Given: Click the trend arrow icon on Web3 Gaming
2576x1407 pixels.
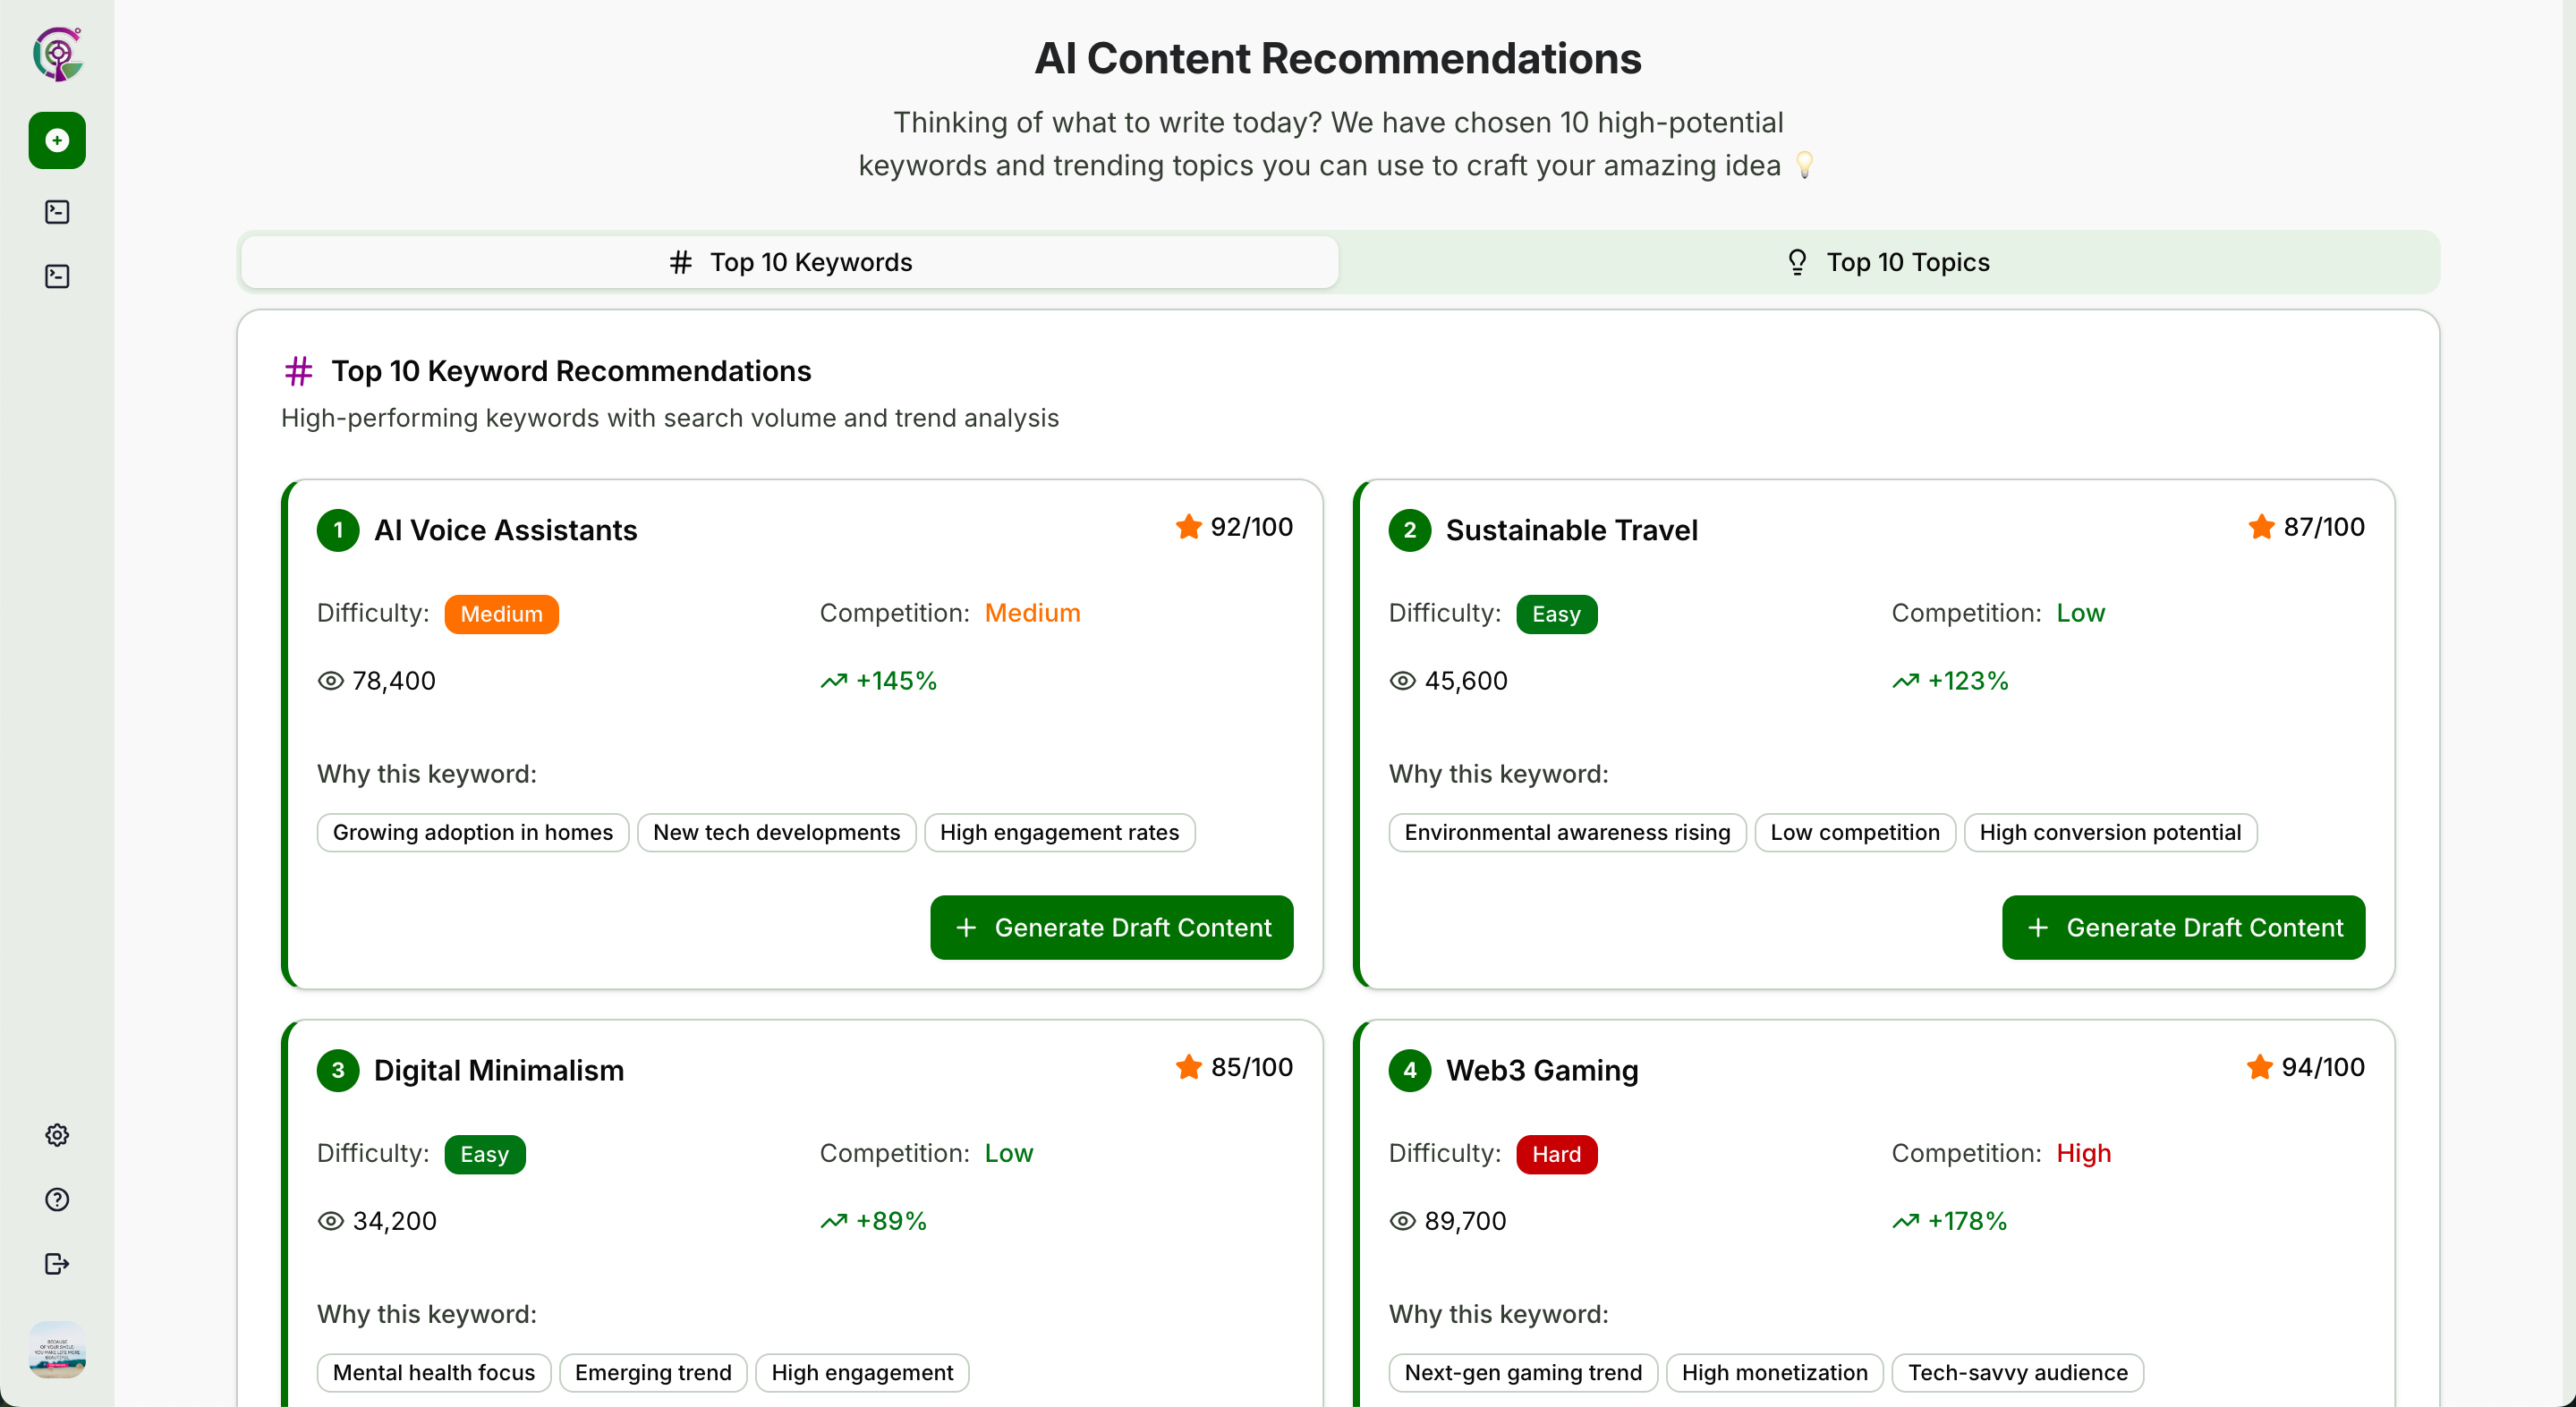Looking at the screenshot, I should [1905, 1221].
